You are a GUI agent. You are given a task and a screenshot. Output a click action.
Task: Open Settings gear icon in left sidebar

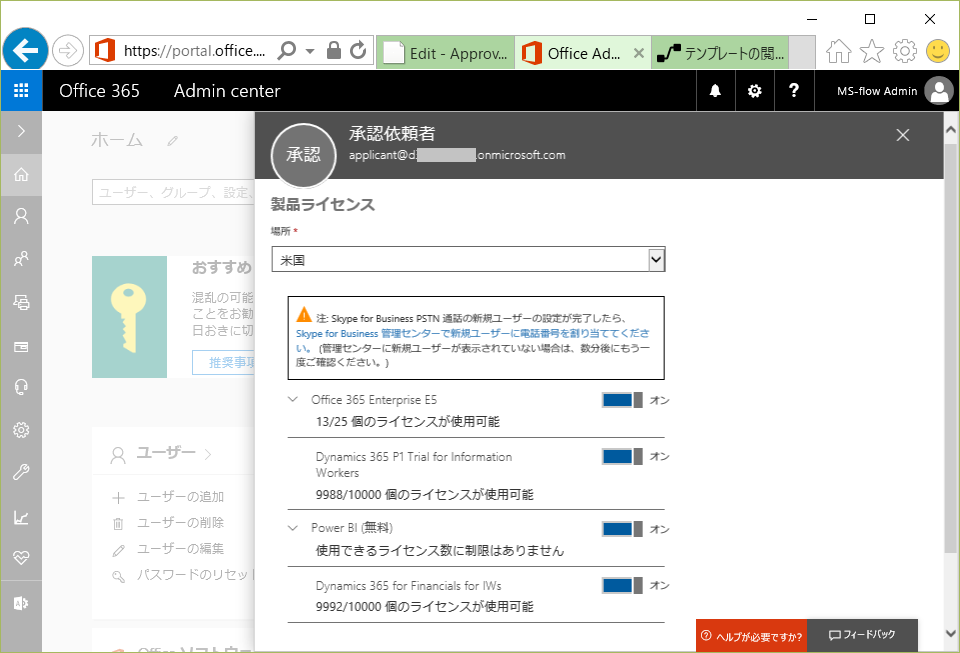(x=21, y=430)
